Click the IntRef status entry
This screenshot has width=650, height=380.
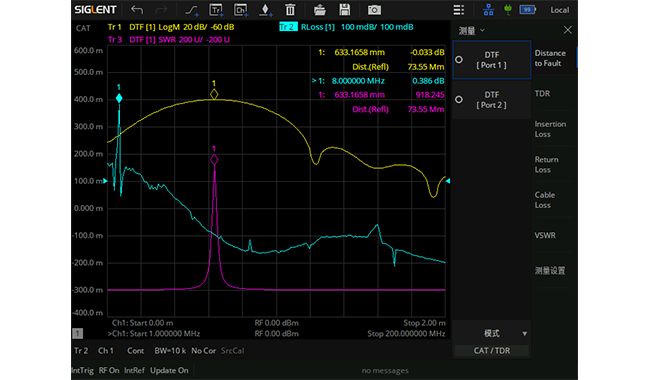coord(134,370)
